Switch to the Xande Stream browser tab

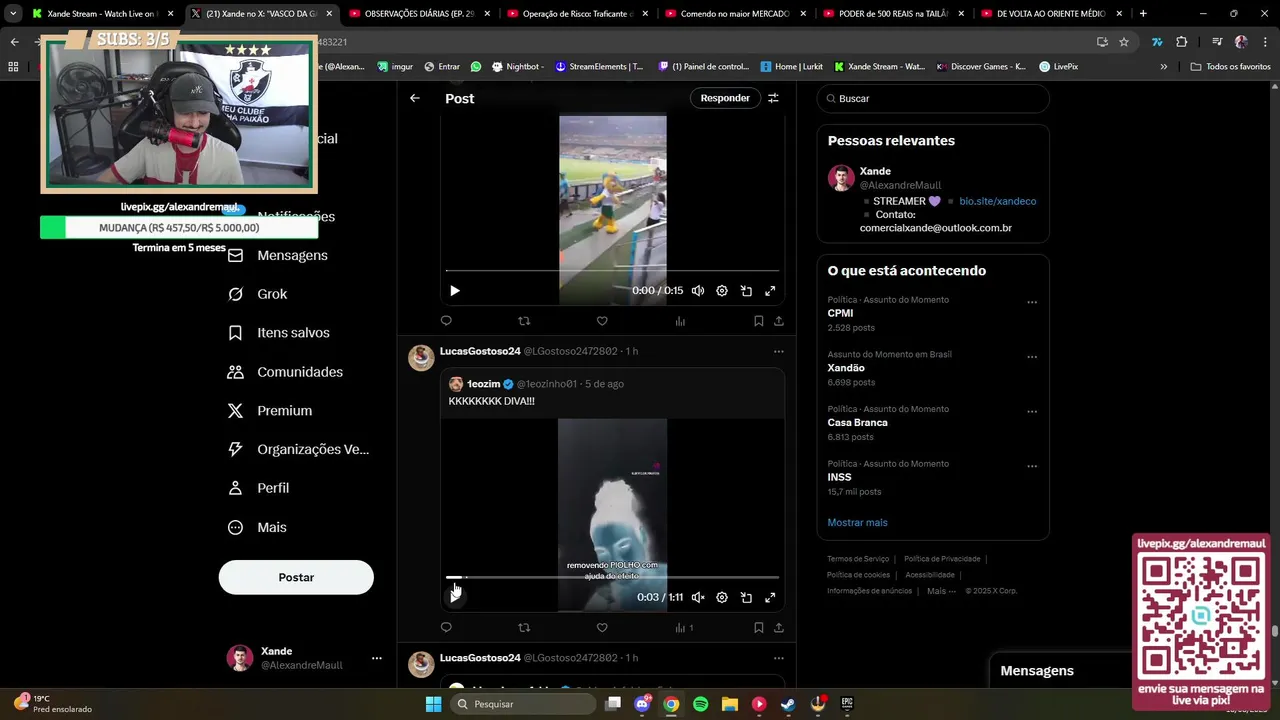[102, 14]
